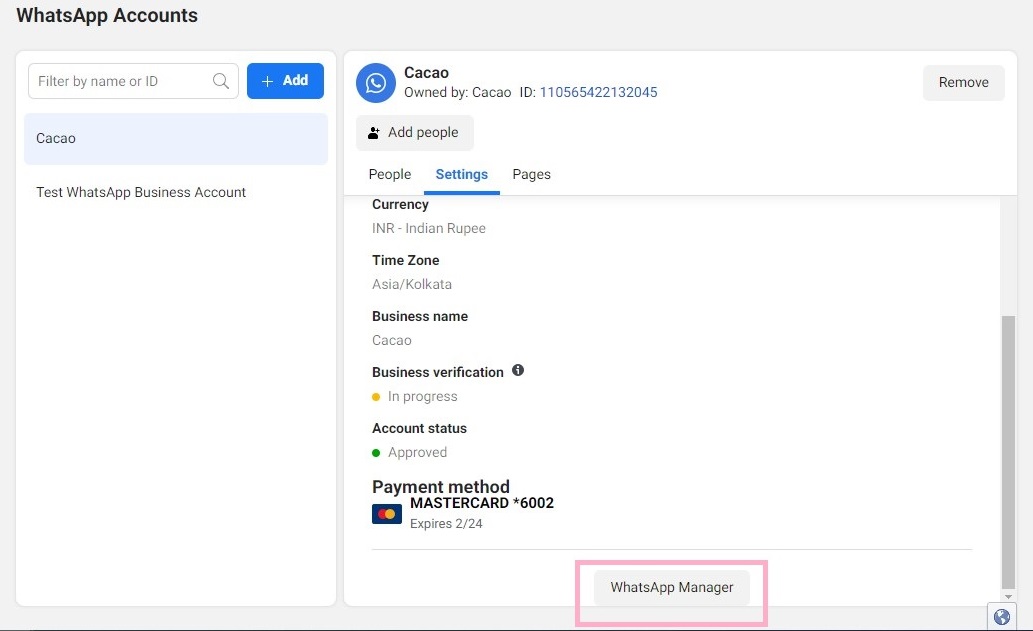Click the plus icon on Add button

coord(267,81)
